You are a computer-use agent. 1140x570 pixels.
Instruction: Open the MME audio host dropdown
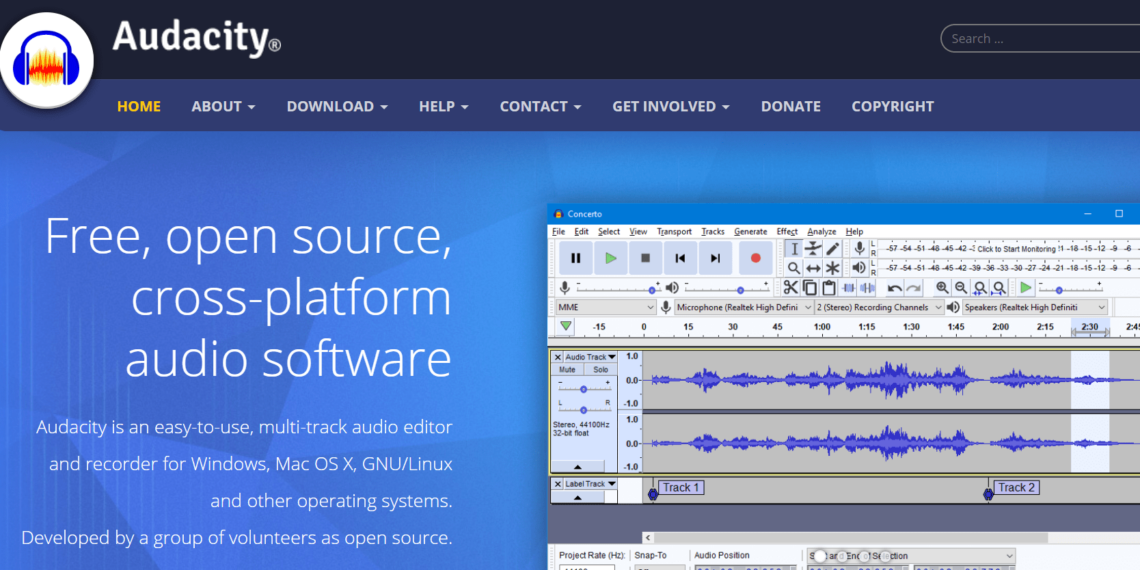click(x=606, y=307)
